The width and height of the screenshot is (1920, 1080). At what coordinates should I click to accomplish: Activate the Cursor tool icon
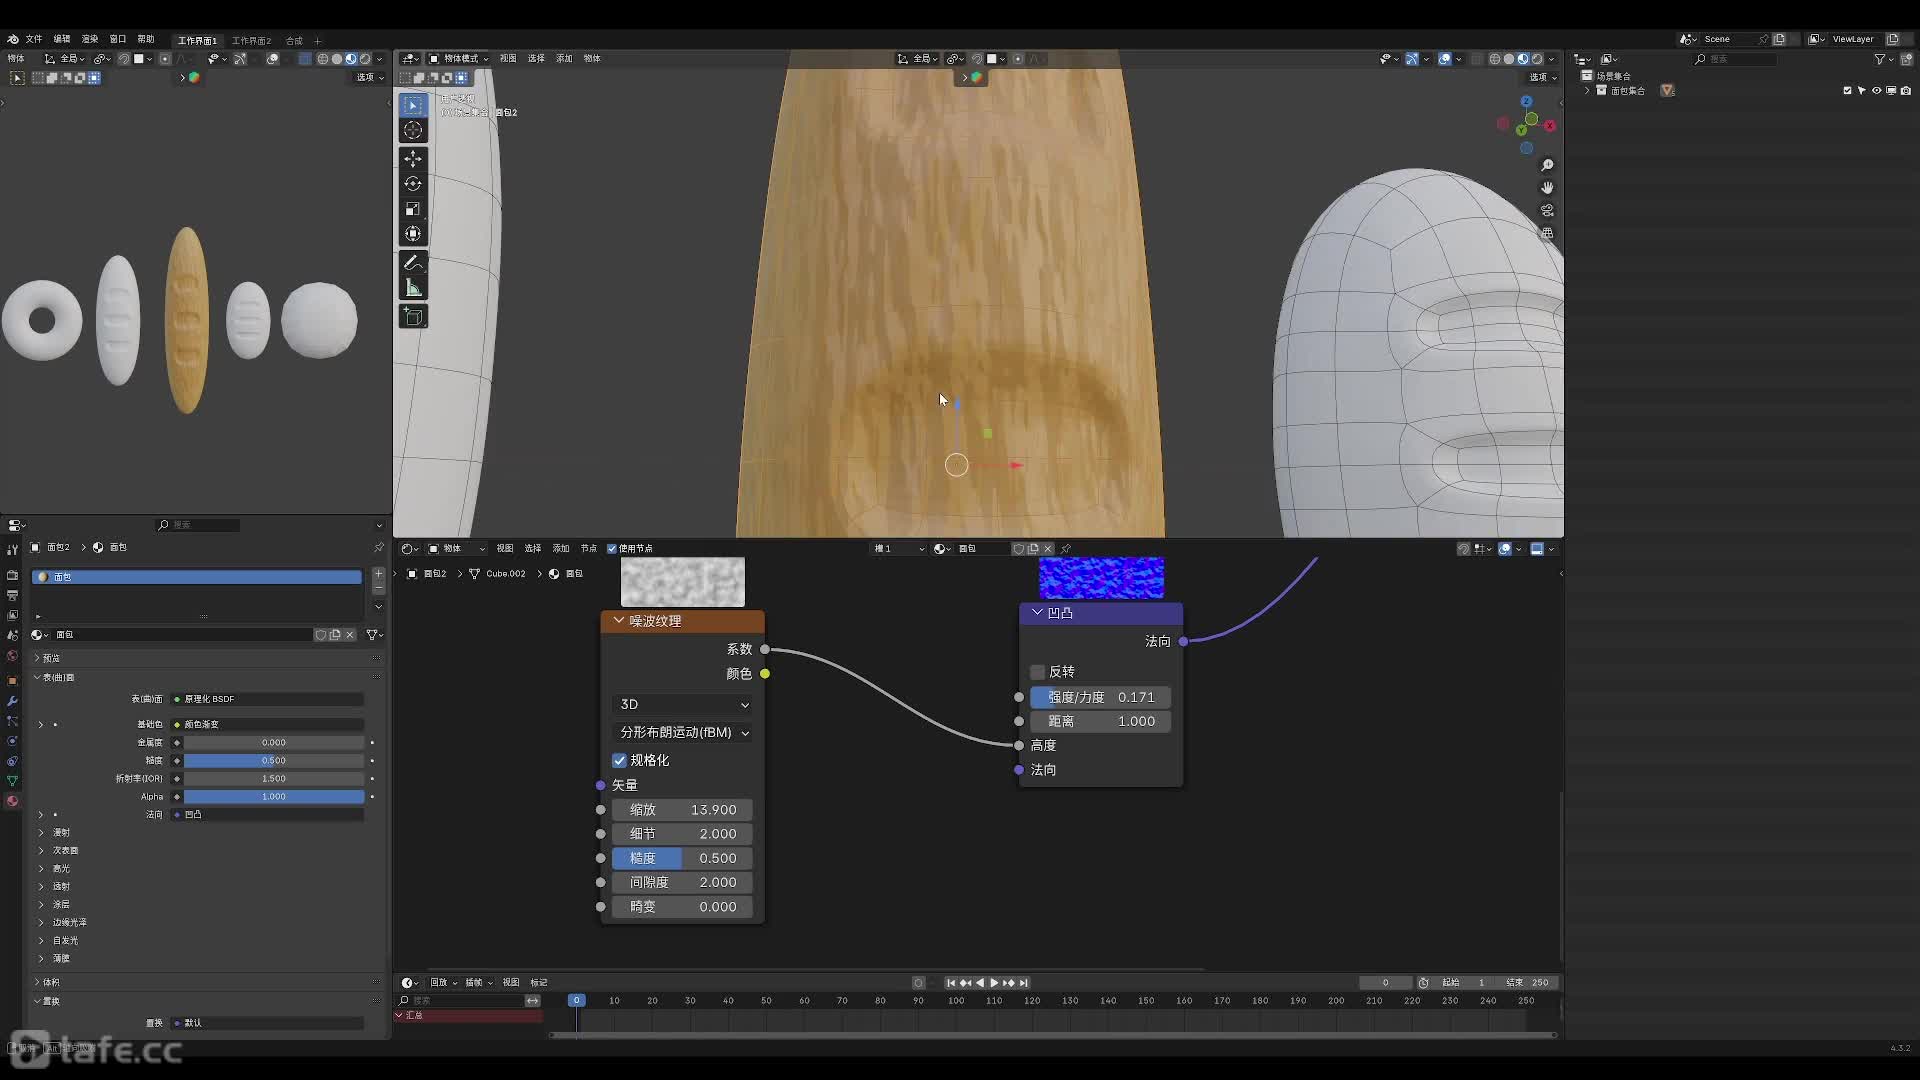413,131
